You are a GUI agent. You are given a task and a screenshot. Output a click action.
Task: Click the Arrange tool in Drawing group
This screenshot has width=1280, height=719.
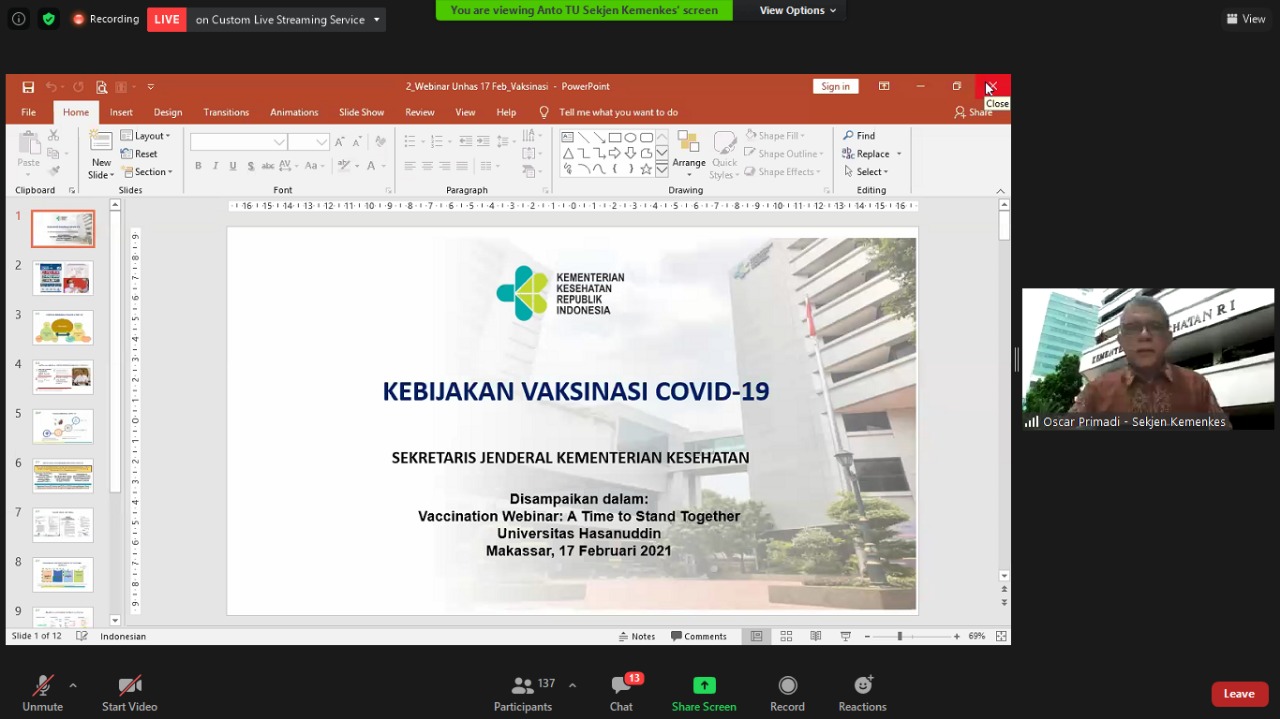pos(688,152)
